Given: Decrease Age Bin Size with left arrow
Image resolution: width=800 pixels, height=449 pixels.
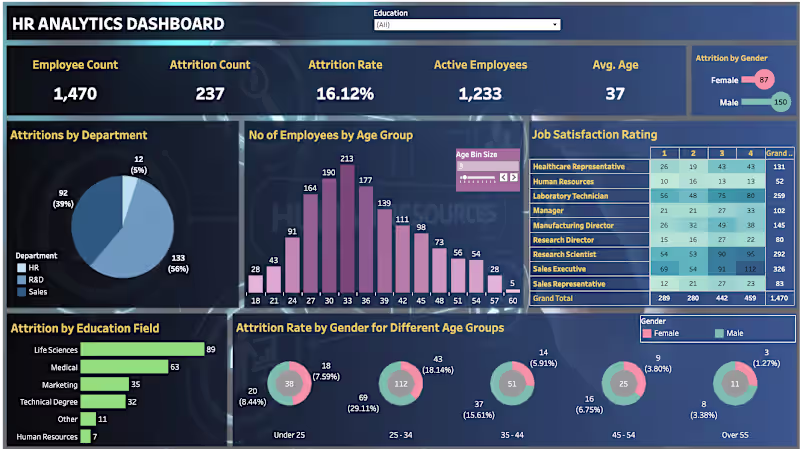Looking at the screenshot, I should (504, 177).
